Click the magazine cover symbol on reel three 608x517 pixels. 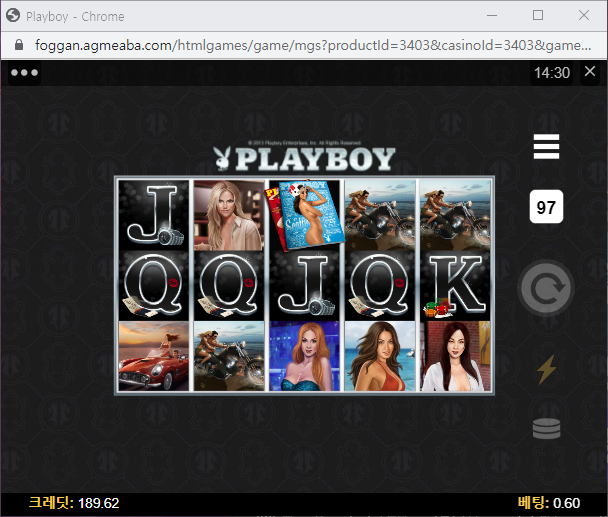pos(305,215)
